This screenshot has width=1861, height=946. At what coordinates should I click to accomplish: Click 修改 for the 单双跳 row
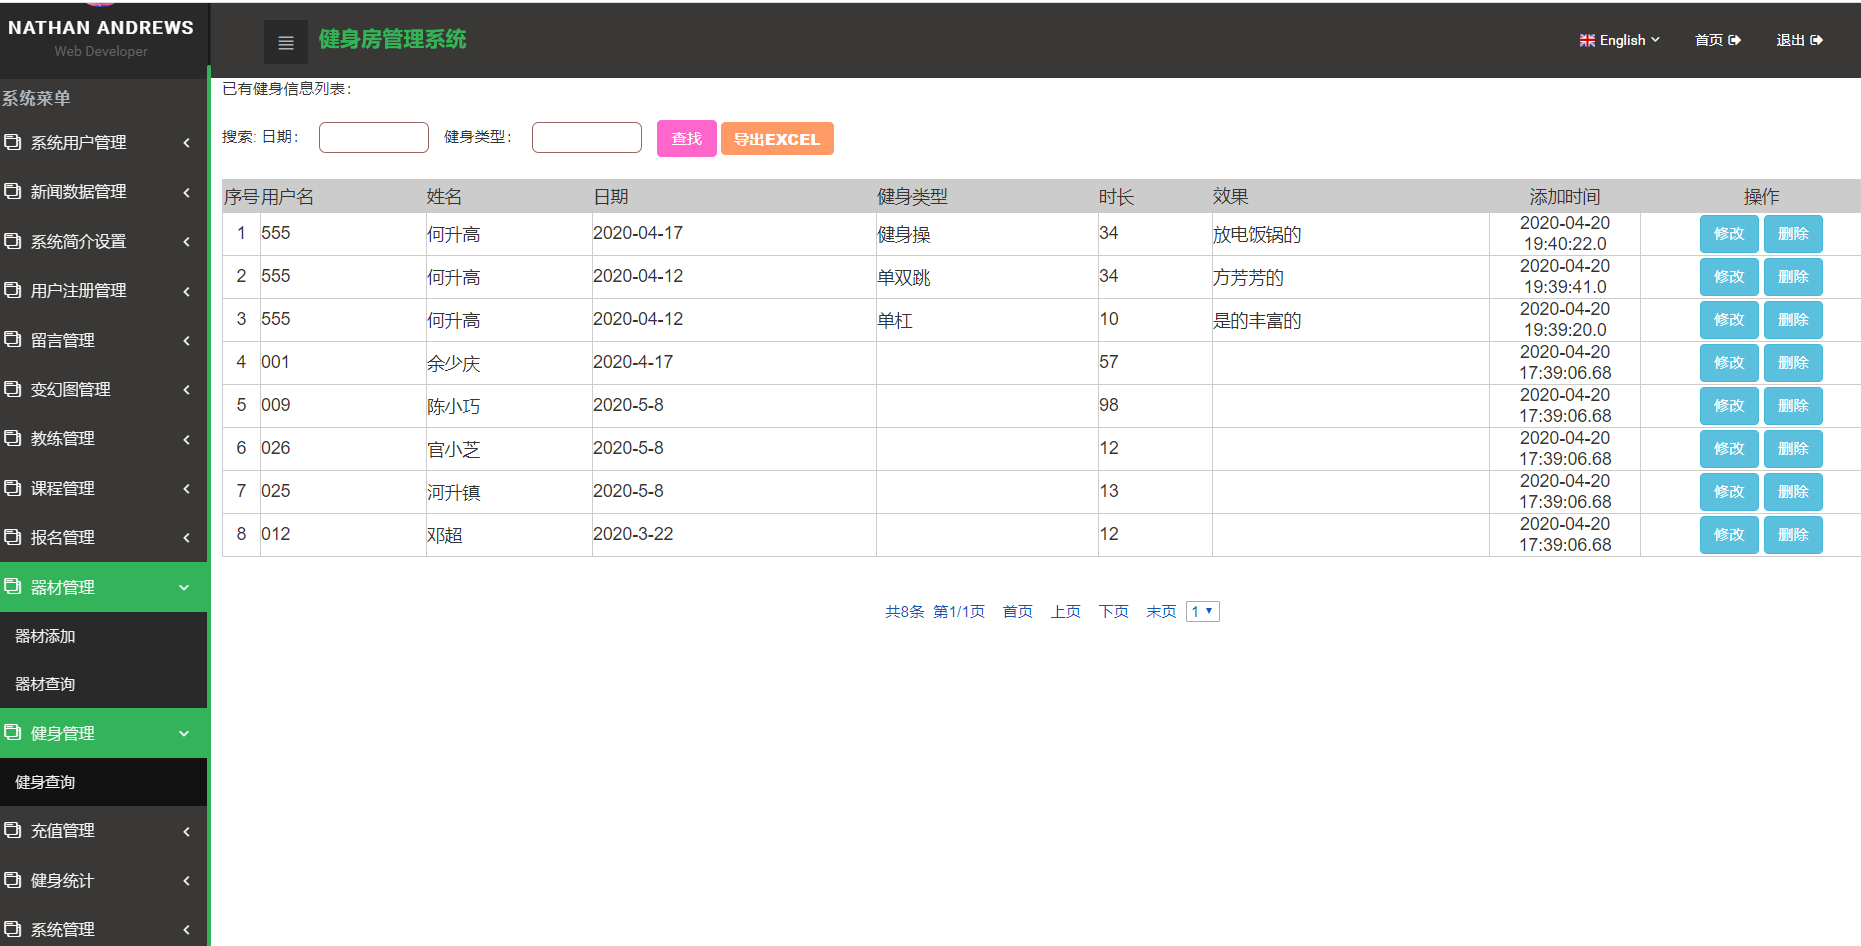(1729, 277)
